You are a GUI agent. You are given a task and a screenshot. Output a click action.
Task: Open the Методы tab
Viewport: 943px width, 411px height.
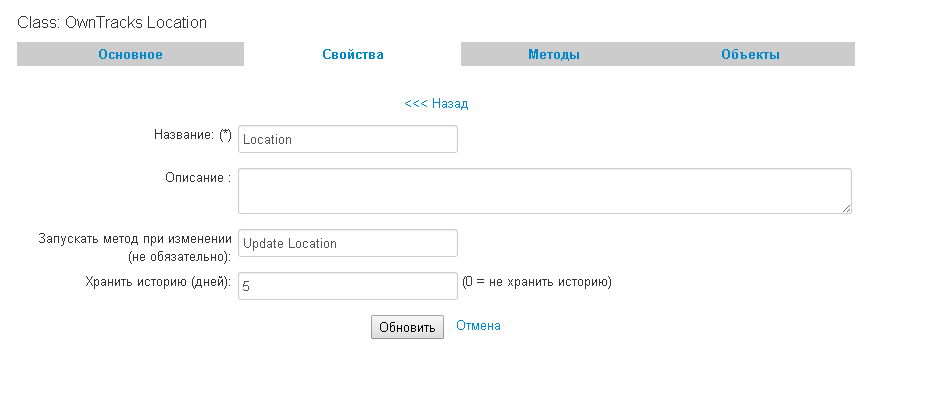pyautogui.click(x=554, y=55)
